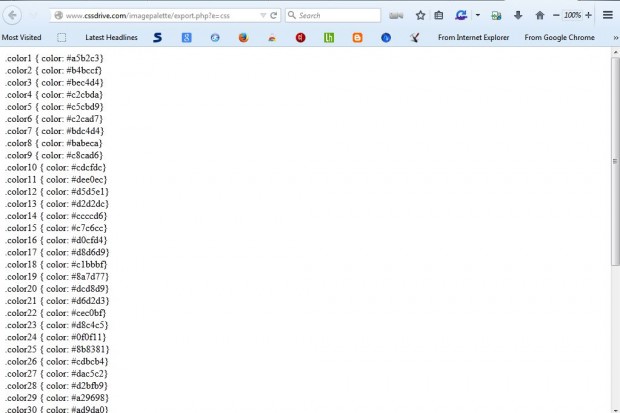620x413 pixels.
Task: Click the blank dashed bookmark icon
Action: tap(61, 38)
